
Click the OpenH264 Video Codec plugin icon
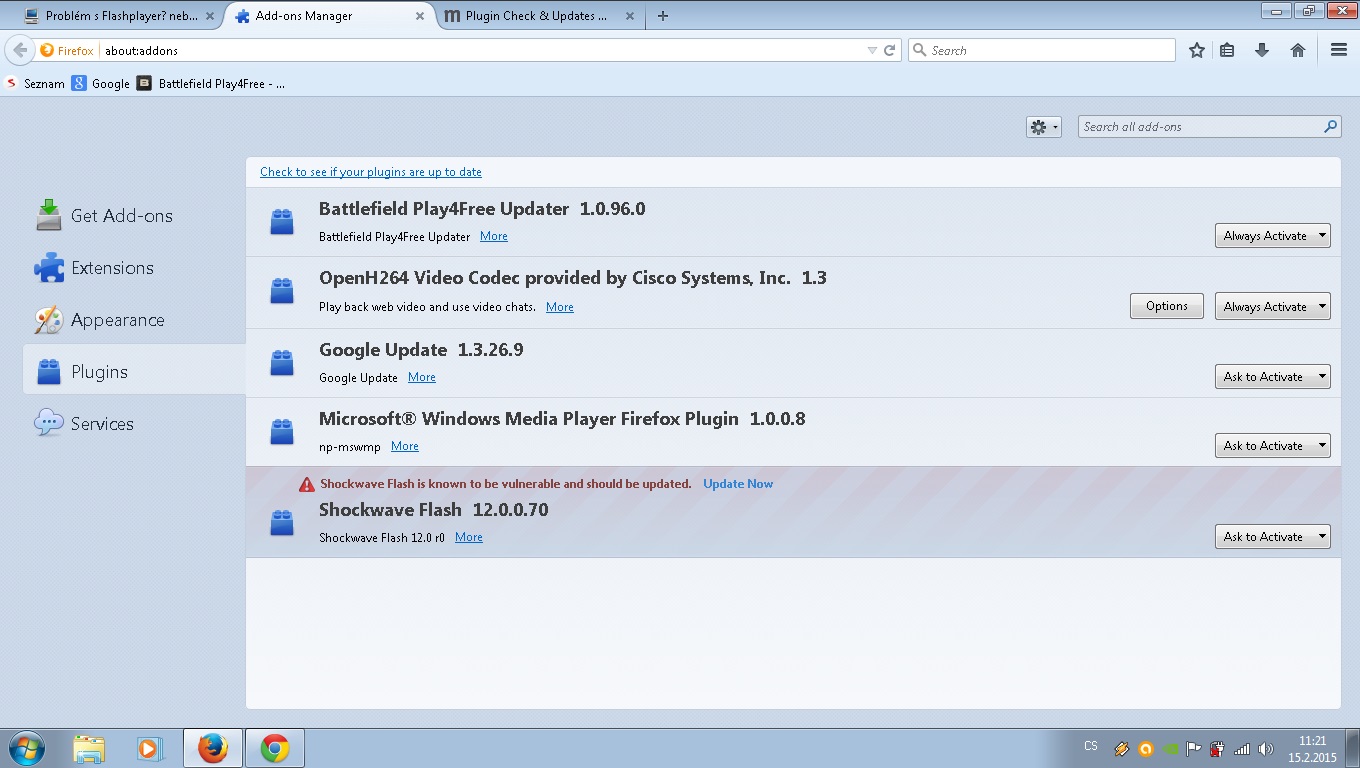[282, 291]
